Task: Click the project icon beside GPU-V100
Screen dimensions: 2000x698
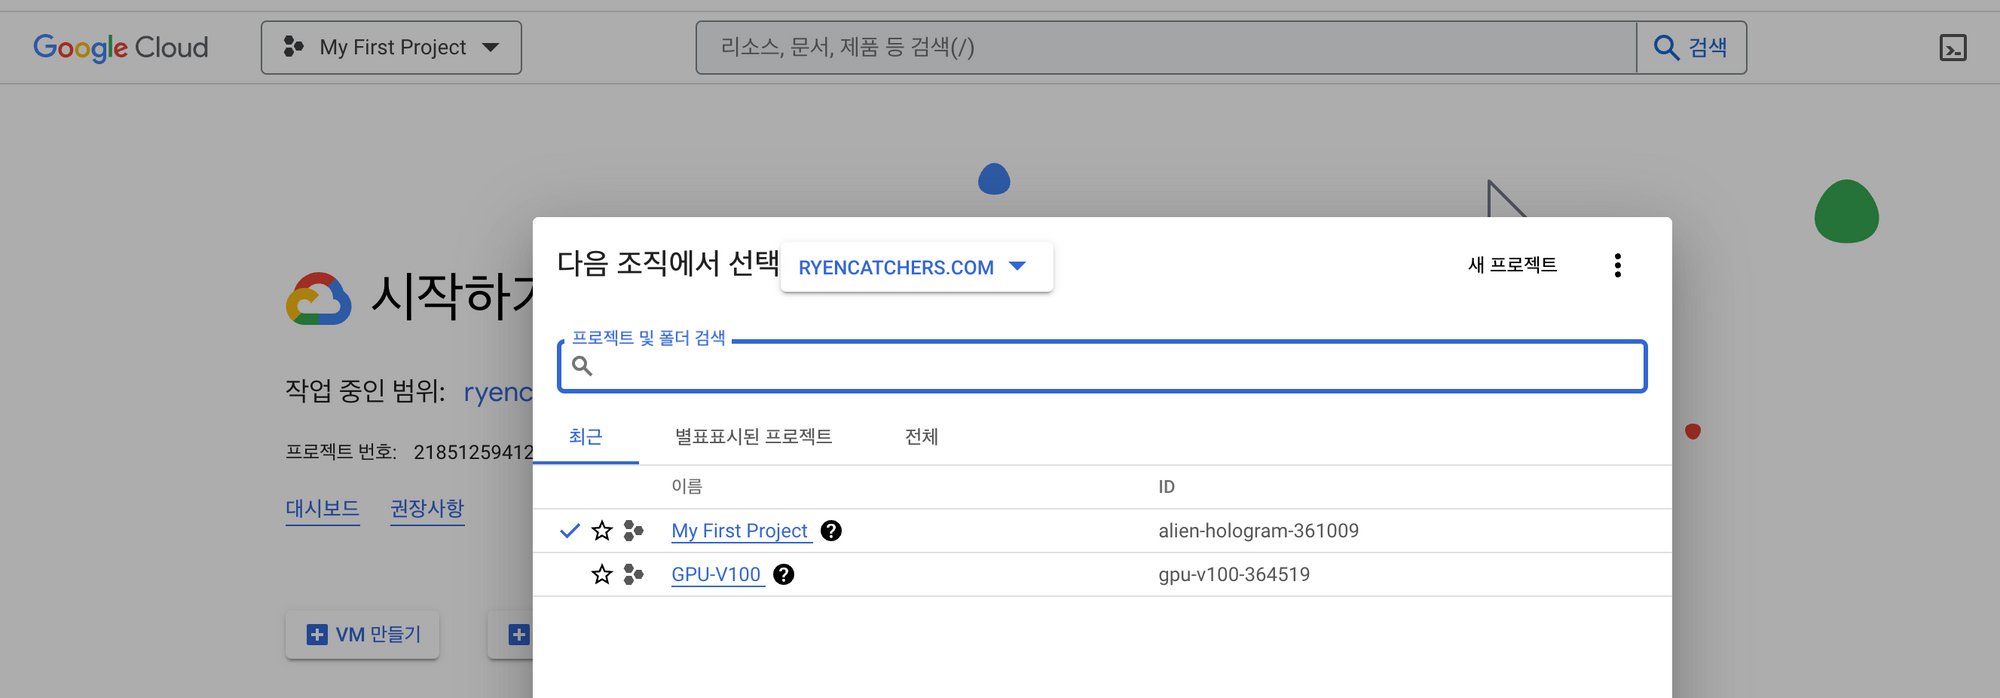Action: tap(633, 575)
